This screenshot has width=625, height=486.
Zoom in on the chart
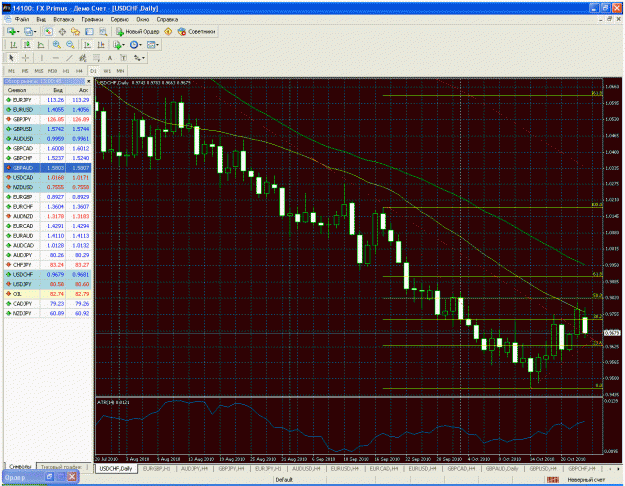click(57, 45)
